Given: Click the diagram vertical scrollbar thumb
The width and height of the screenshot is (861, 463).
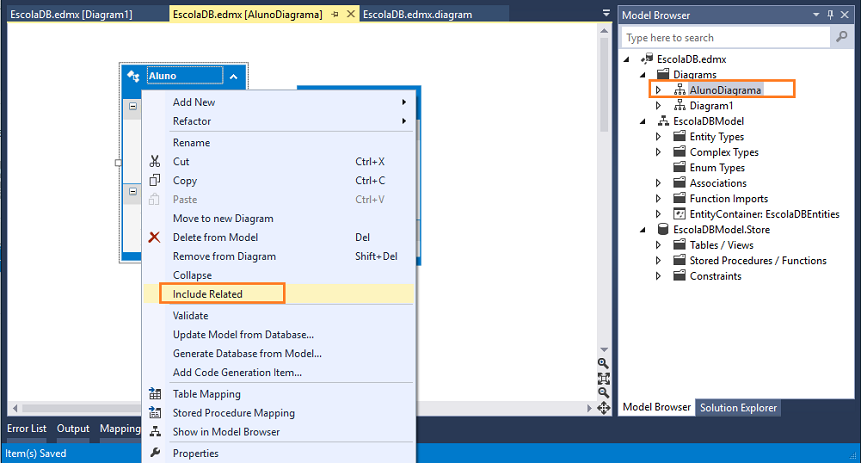Looking at the screenshot, I should [x=604, y=85].
